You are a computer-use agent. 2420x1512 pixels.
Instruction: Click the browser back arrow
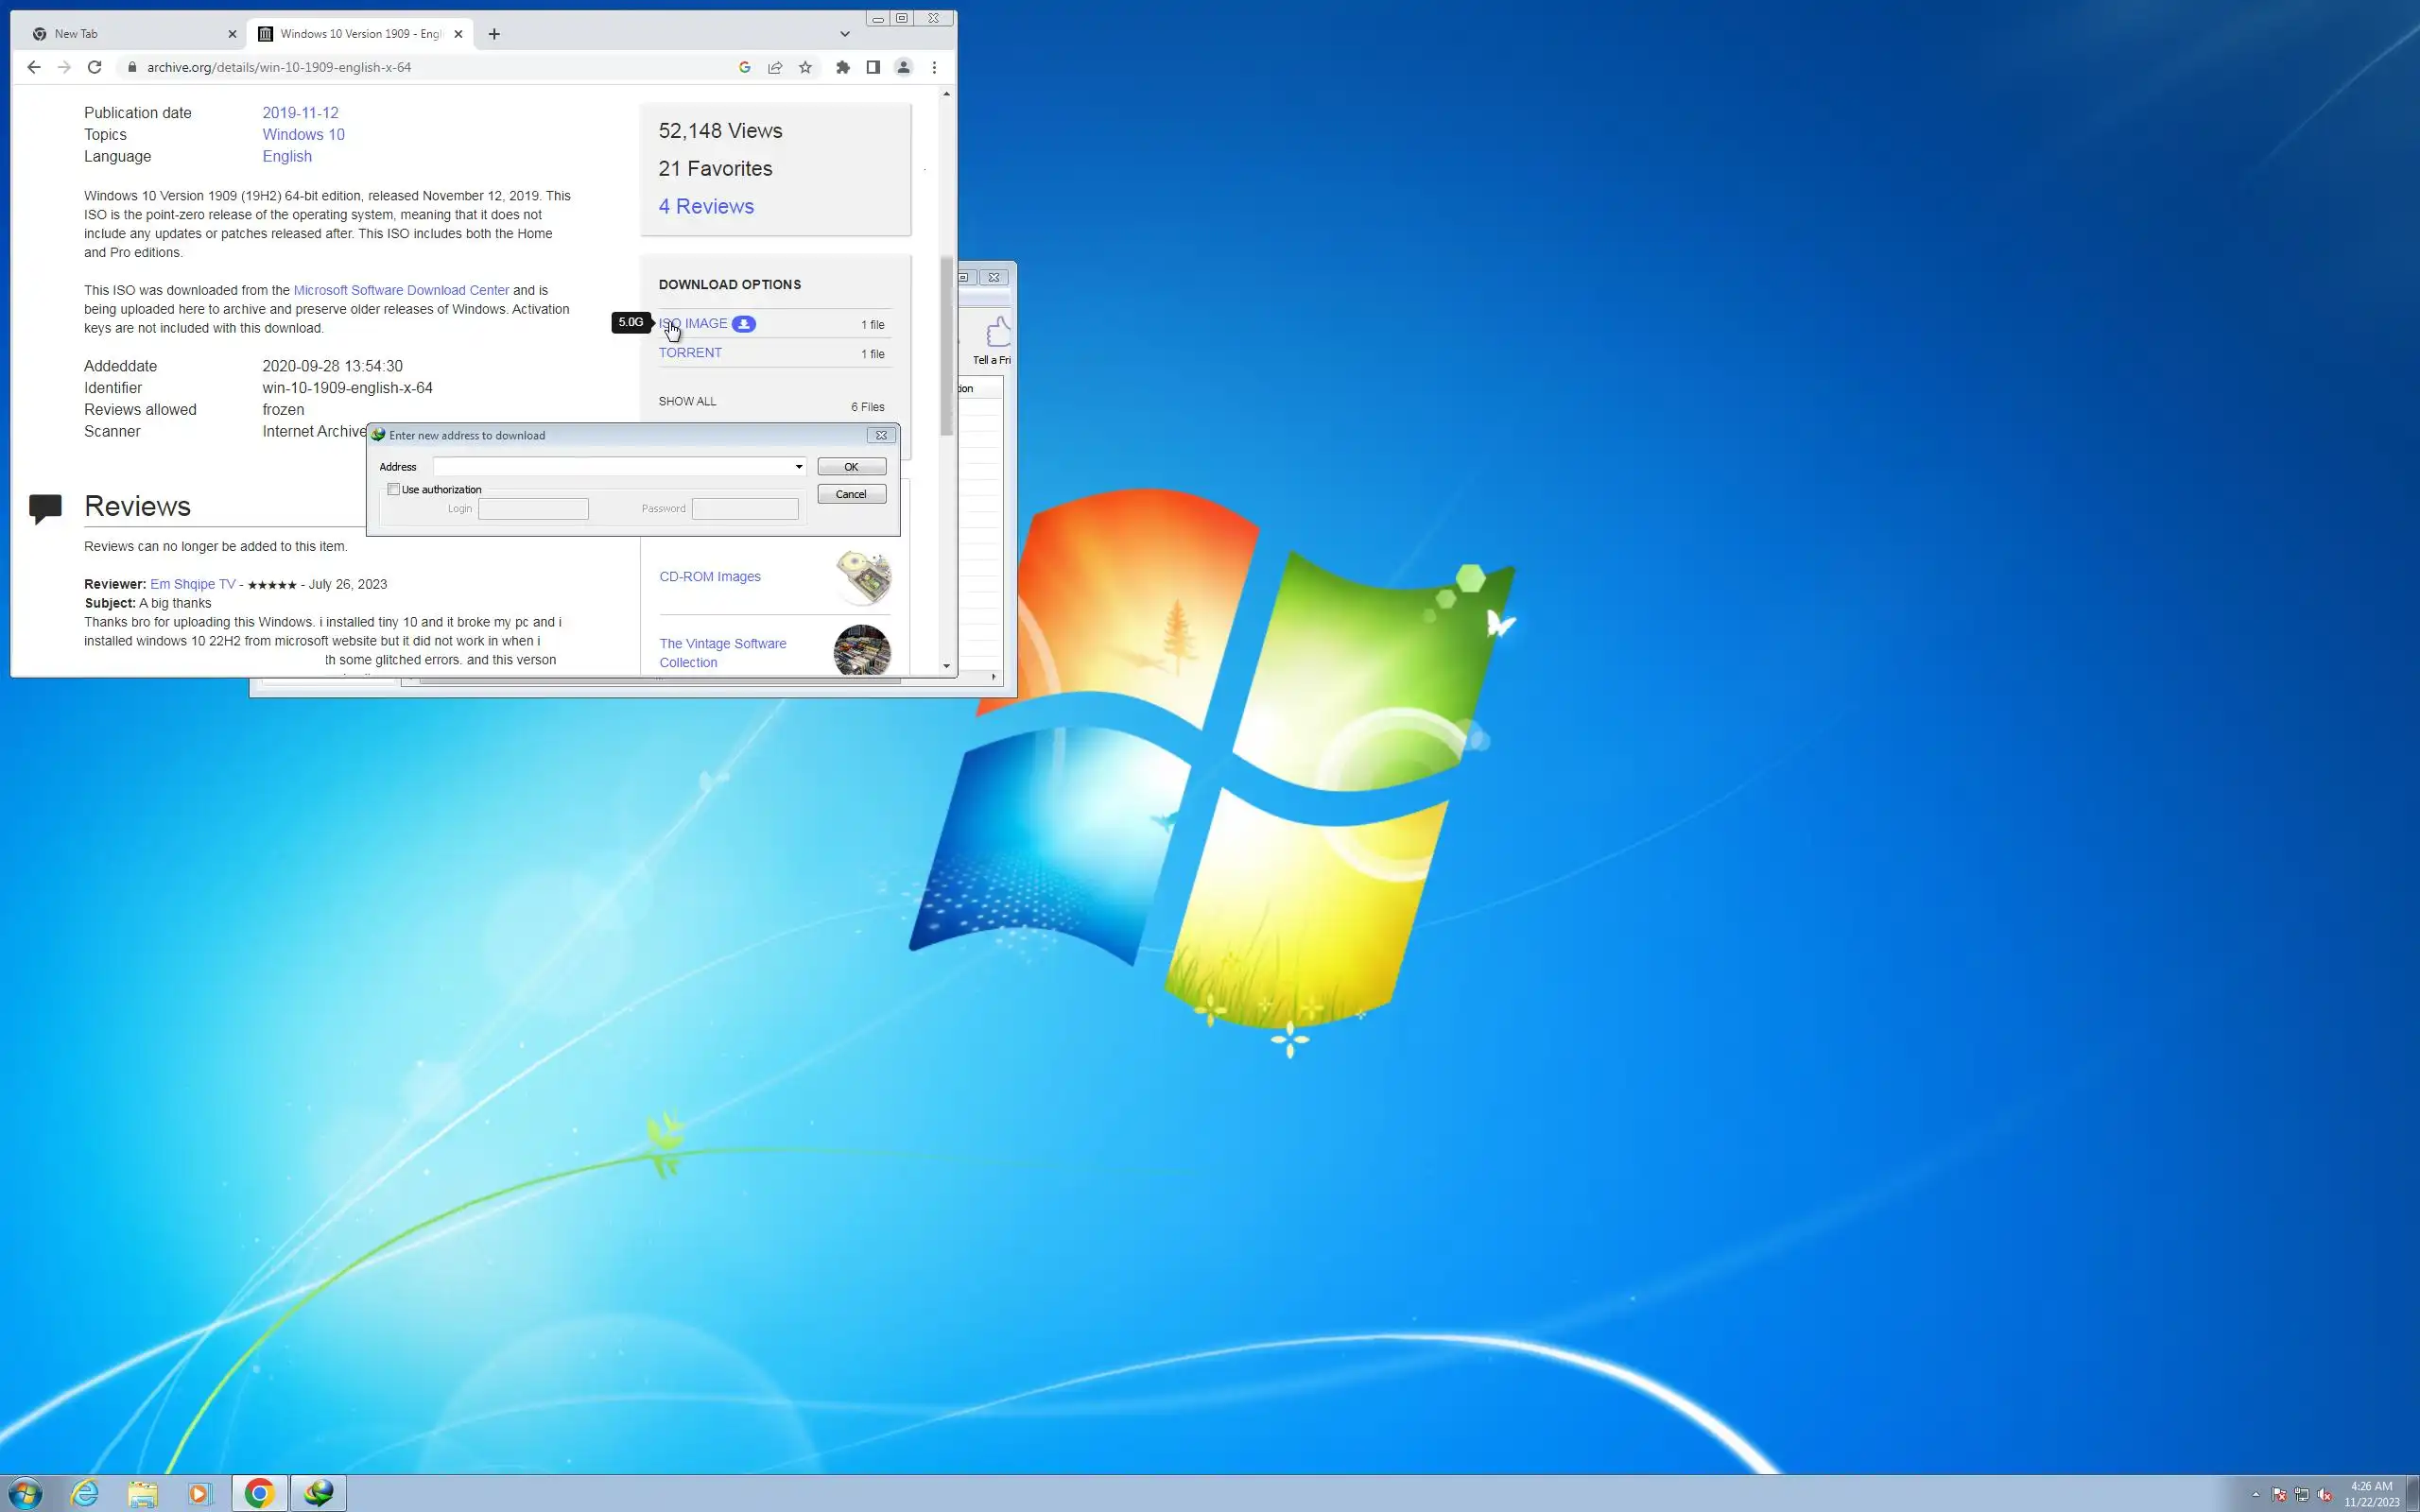point(34,67)
